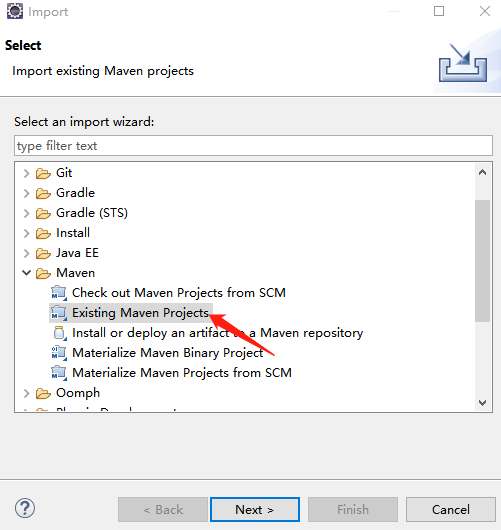Click the vertical scrollbar thumb
This screenshot has width=501, height=530.
(x=482, y=261)
